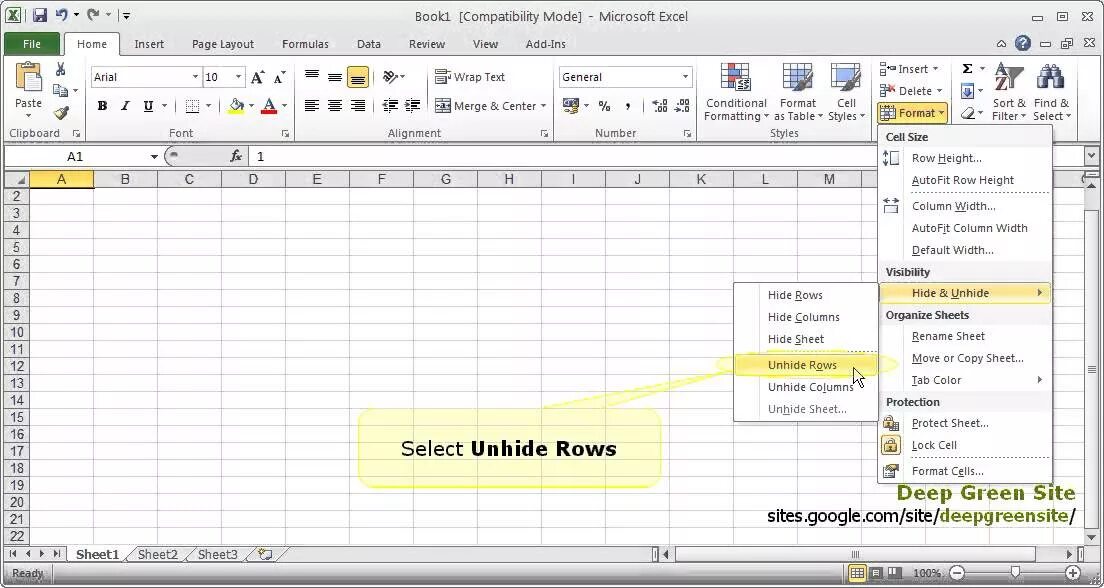Viewport: 1104px width, 588px height.
Task: Click the Save icon in quick access toolbar
Action: [39, 15]
